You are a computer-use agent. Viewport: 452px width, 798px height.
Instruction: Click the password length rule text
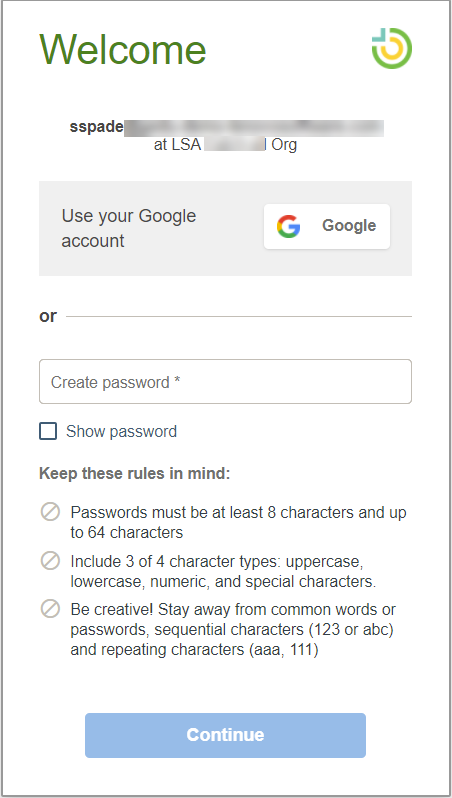[238, 522]
